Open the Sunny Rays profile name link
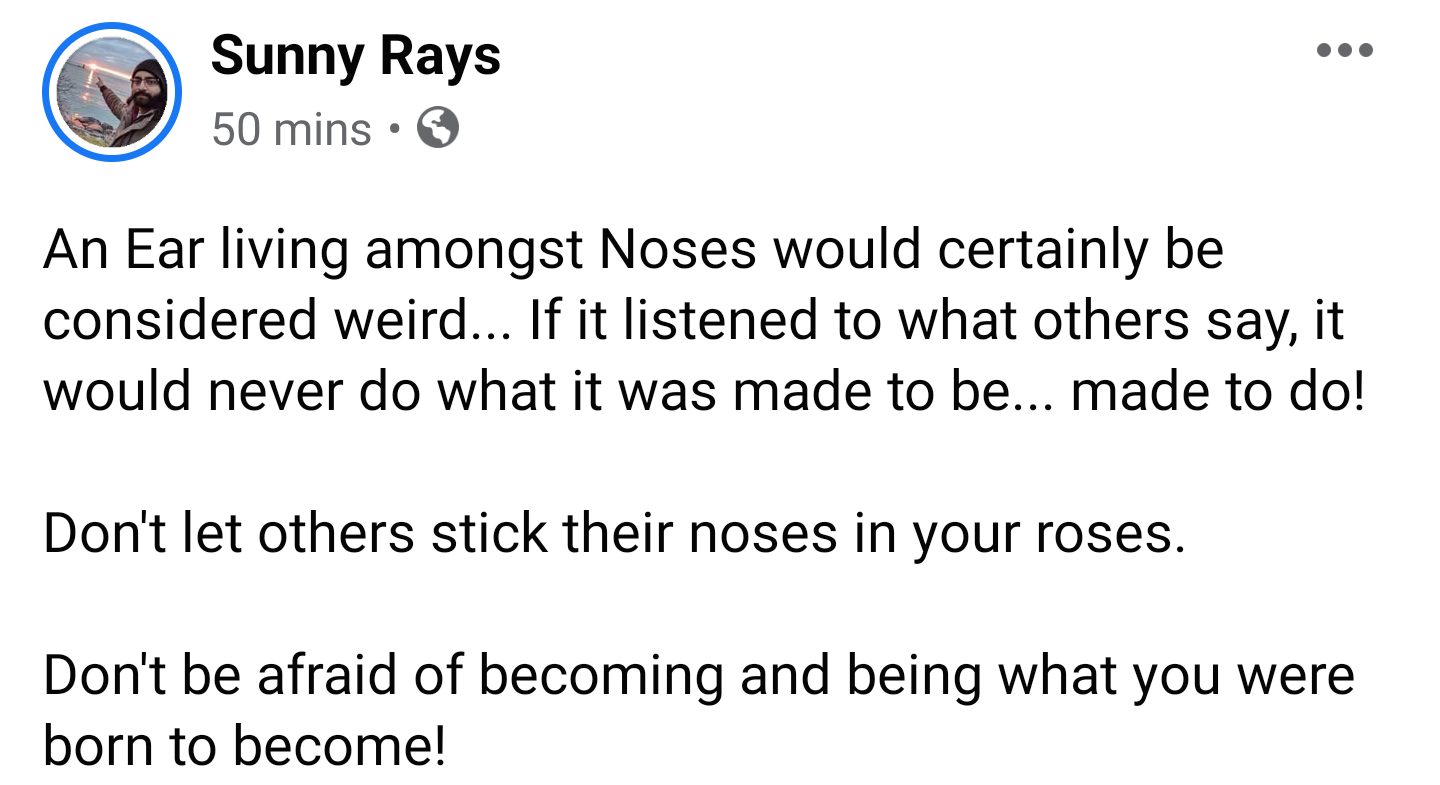This screenshot has height=785, width=1440. [356, 55]
